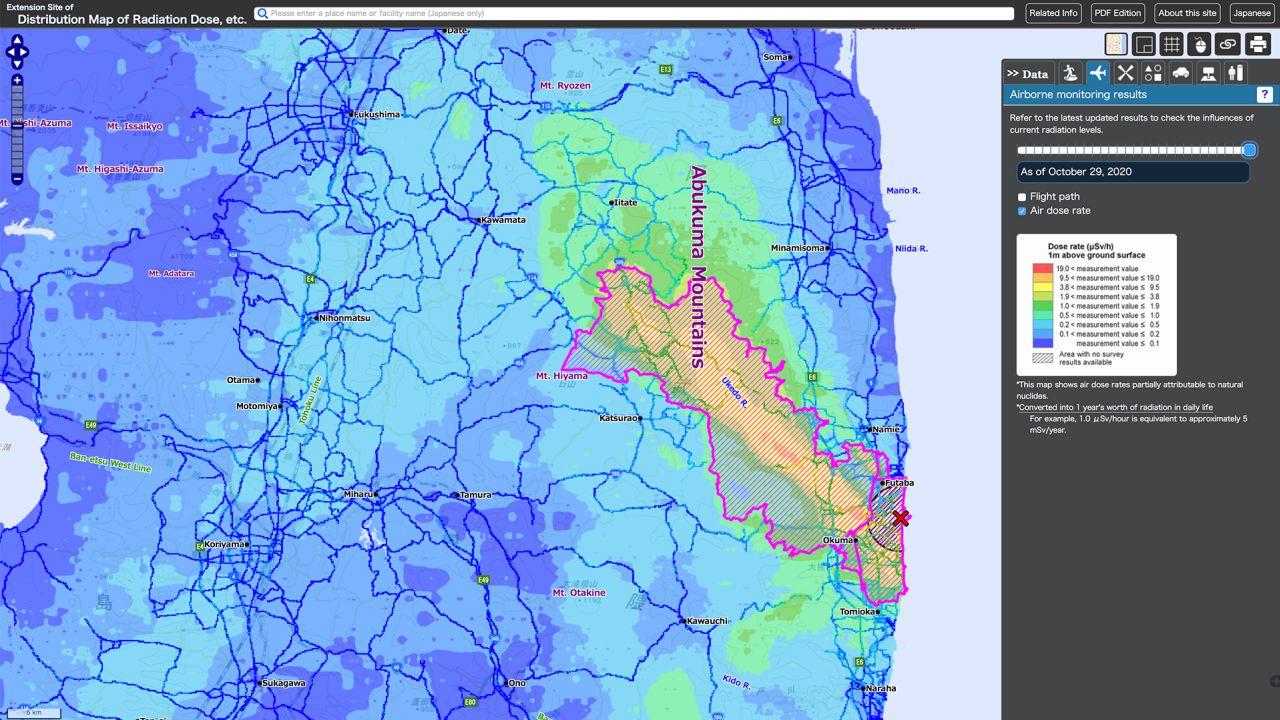Zoom out with the minus button
The width and height of the screenshot is (1280, 720).
point(17,179)
